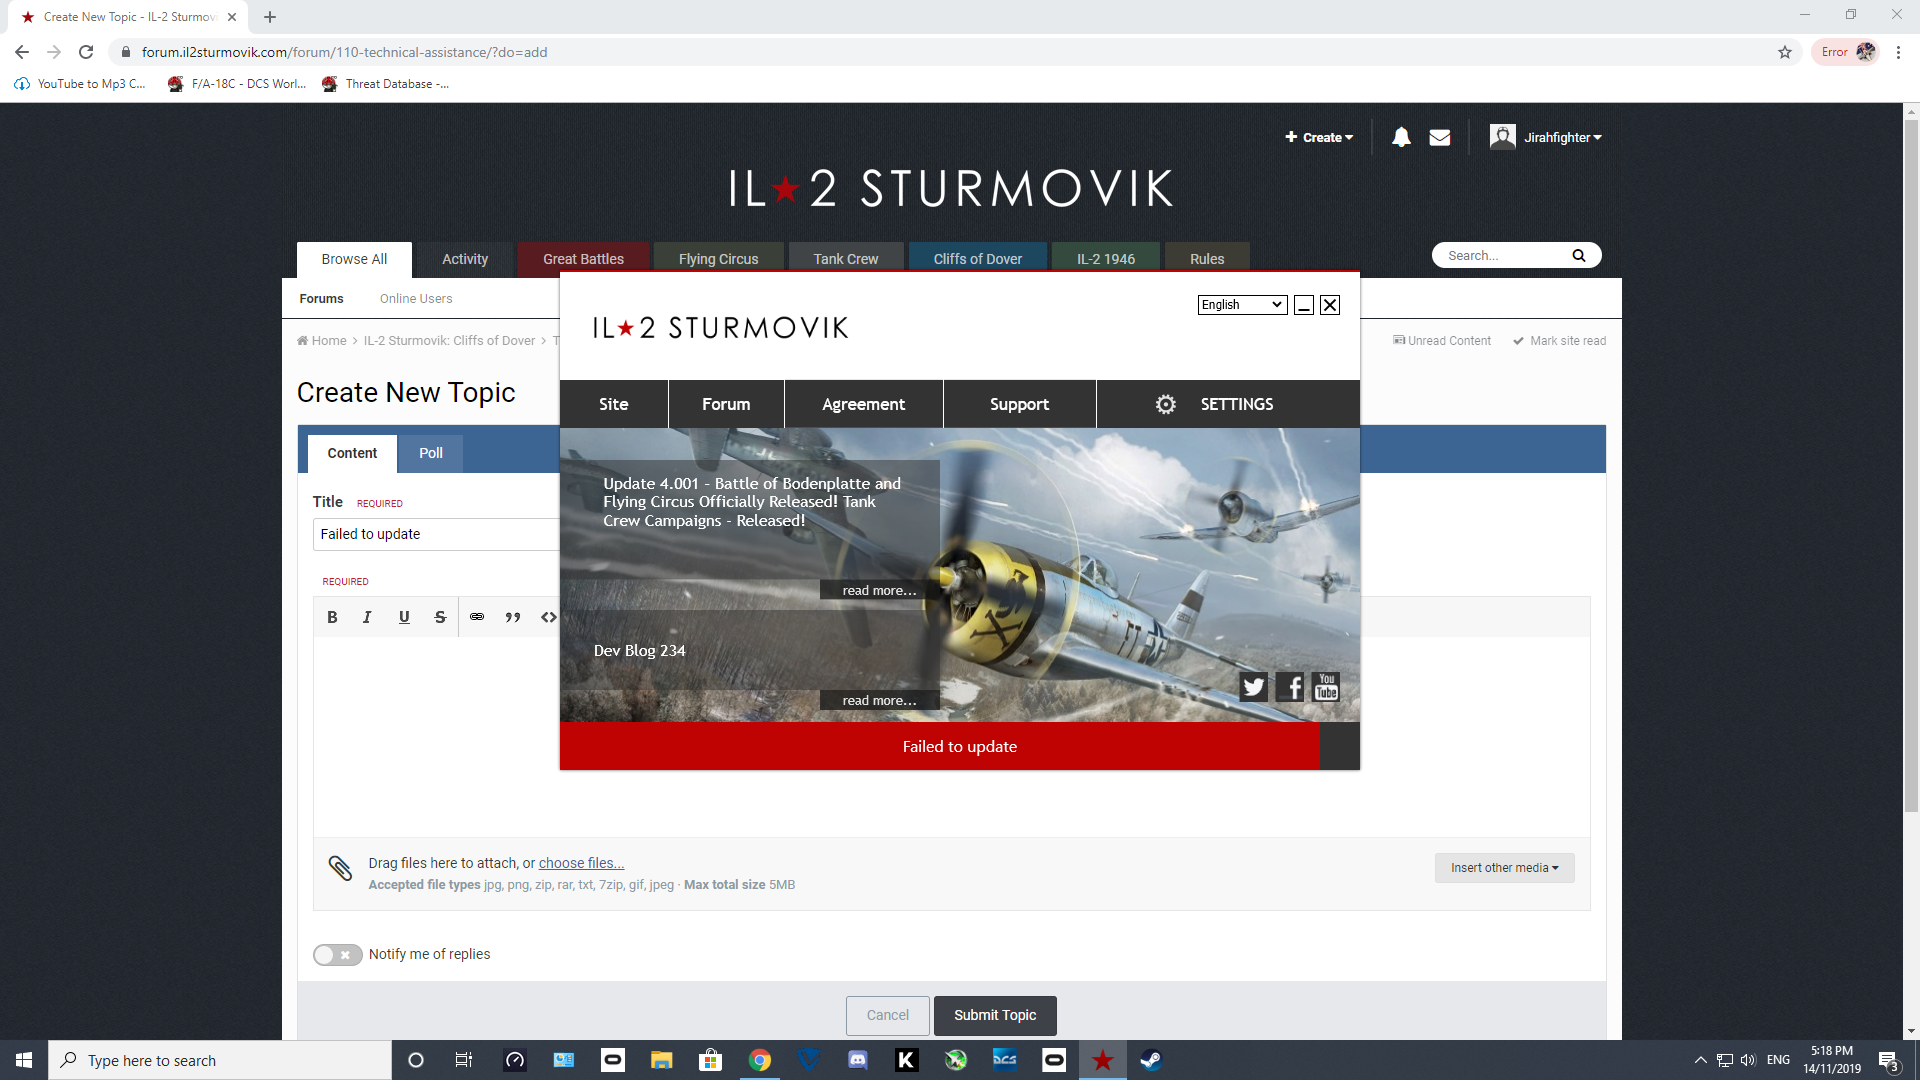Open File Explorer from taskbar

coord(662,1060)
